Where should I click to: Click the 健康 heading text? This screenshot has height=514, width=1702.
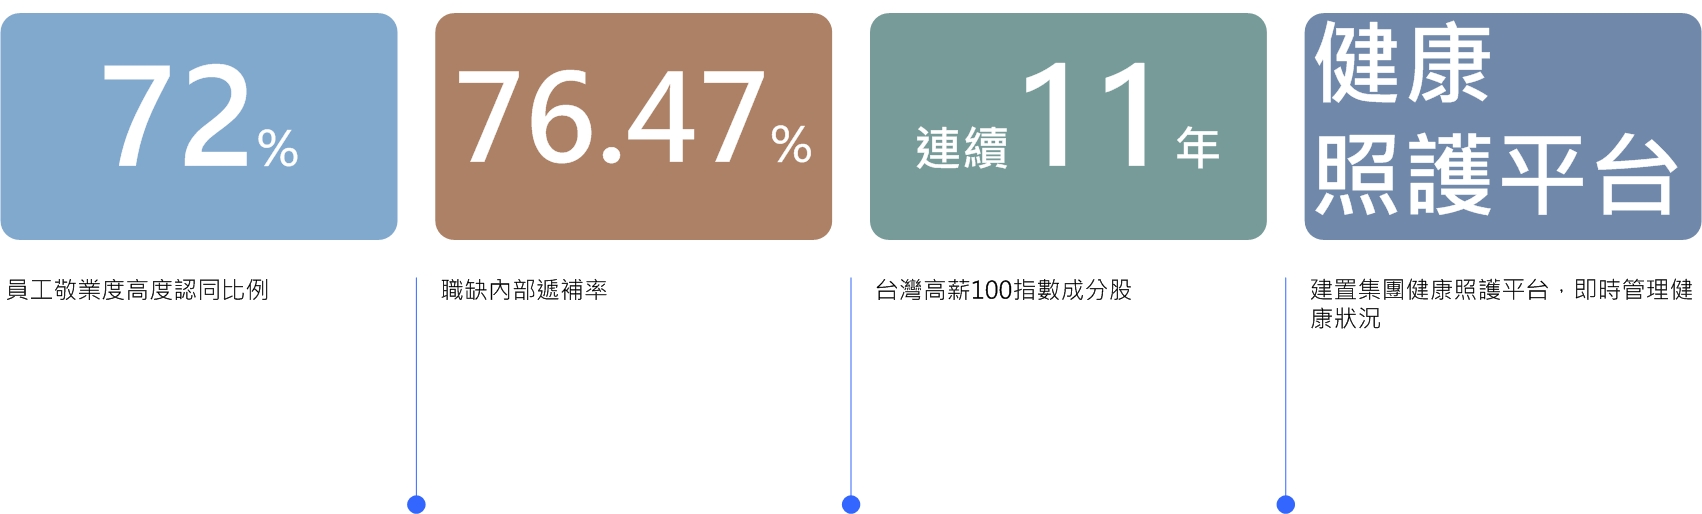[1402, 63]
